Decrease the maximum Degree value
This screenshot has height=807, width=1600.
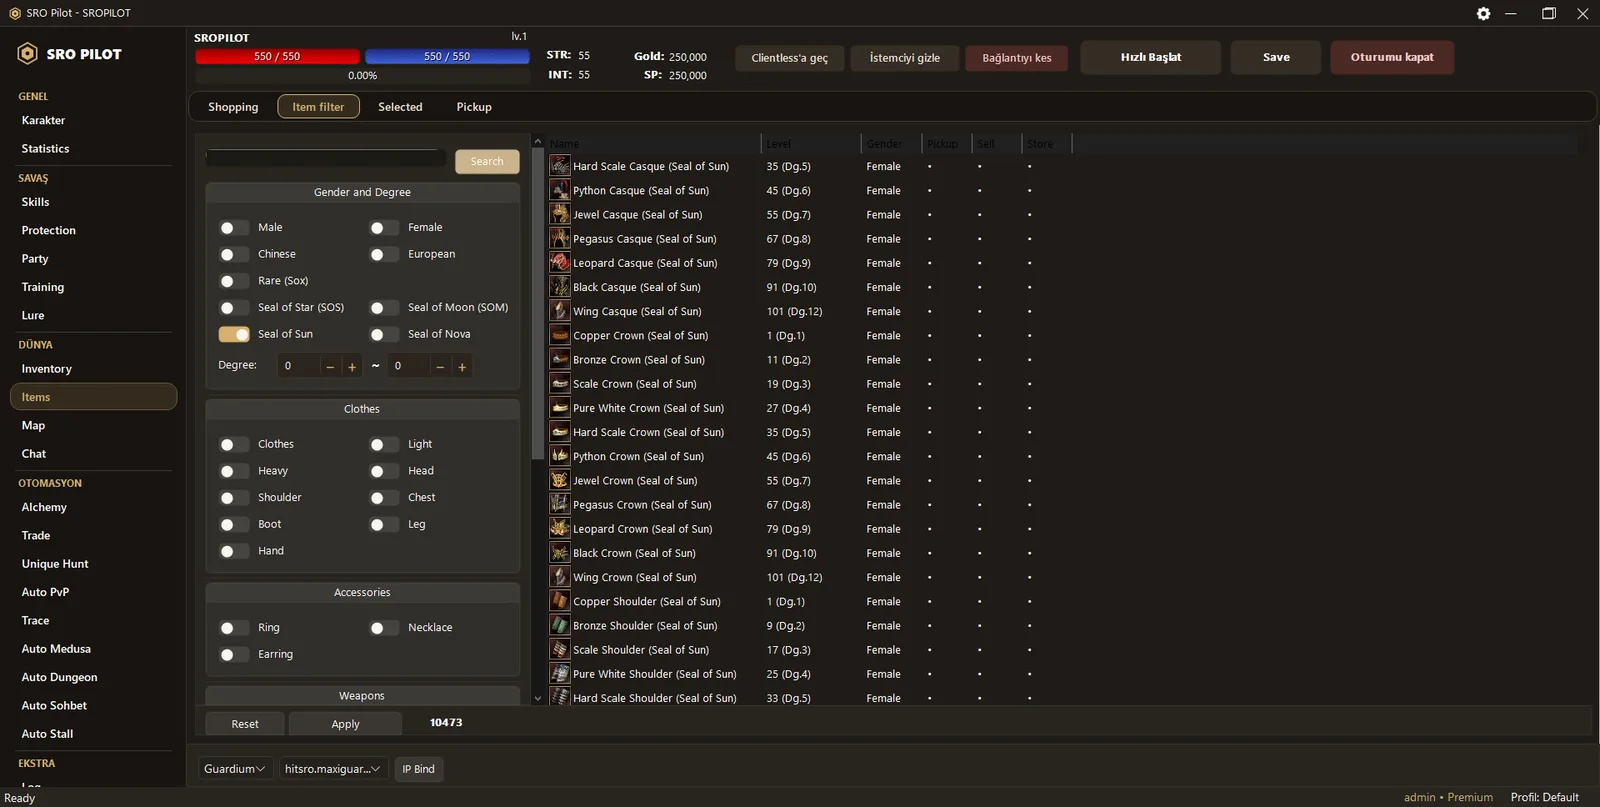pyautogui.click(x=440, y=367)
